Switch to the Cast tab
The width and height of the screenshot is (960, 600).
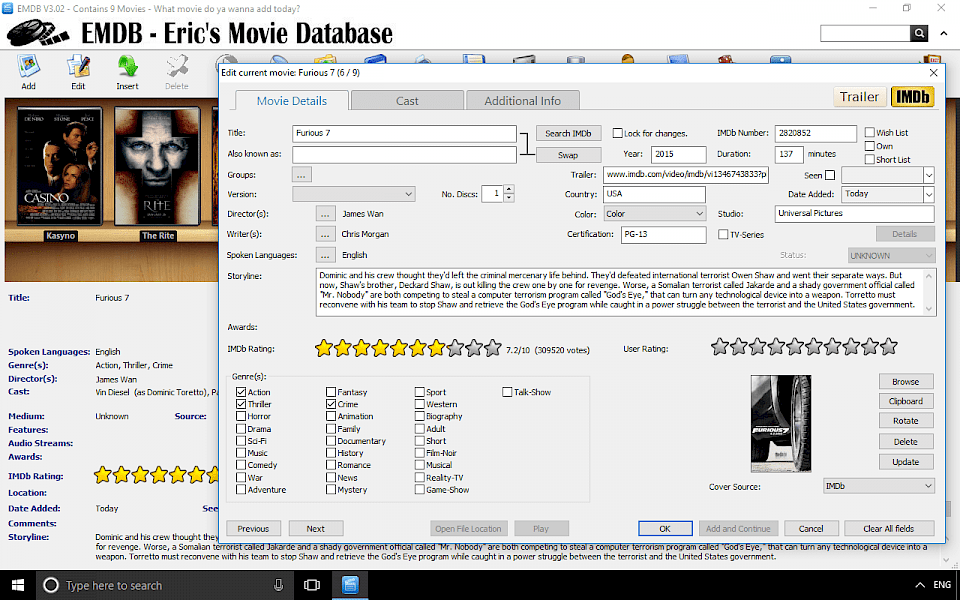407,101
